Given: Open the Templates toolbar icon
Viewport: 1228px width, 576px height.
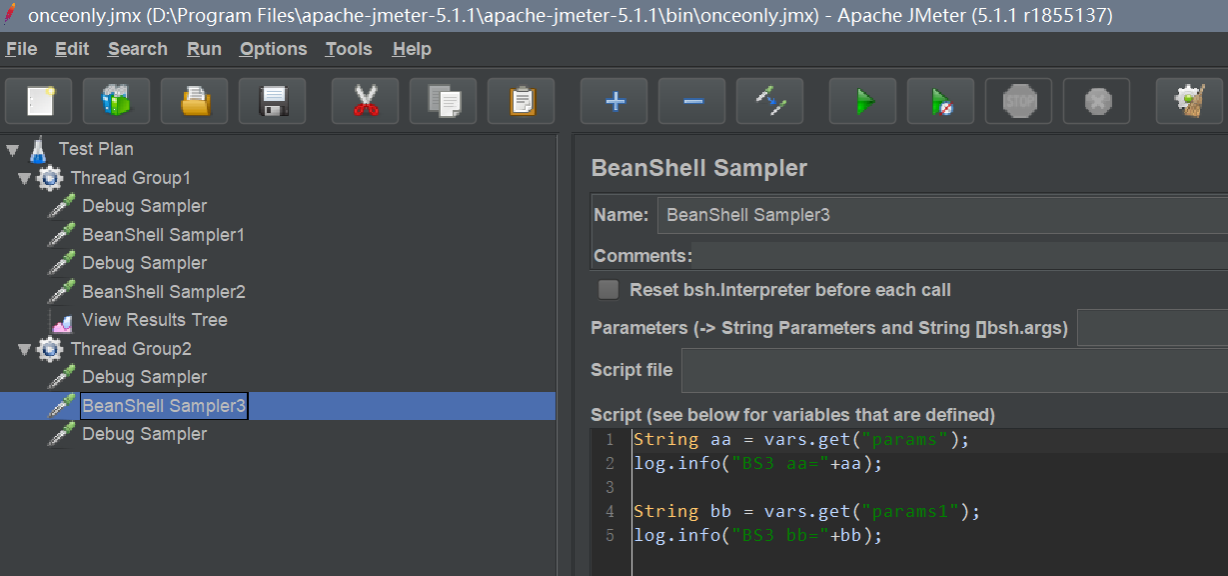Looking at the screenshot, I should (x=117, y=101).
